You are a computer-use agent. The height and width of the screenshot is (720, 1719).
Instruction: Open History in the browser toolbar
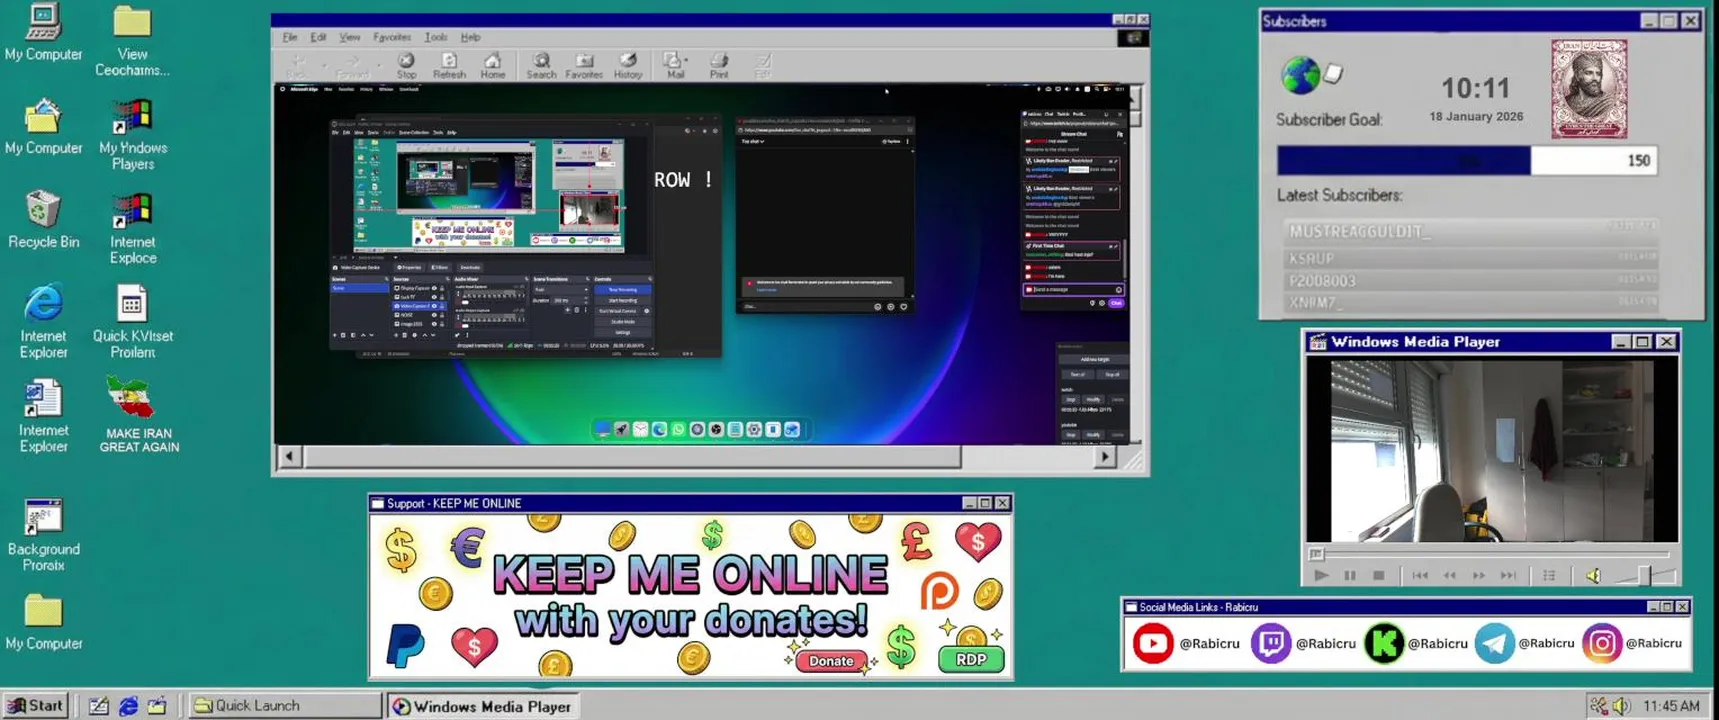click(x=628, y=66)
